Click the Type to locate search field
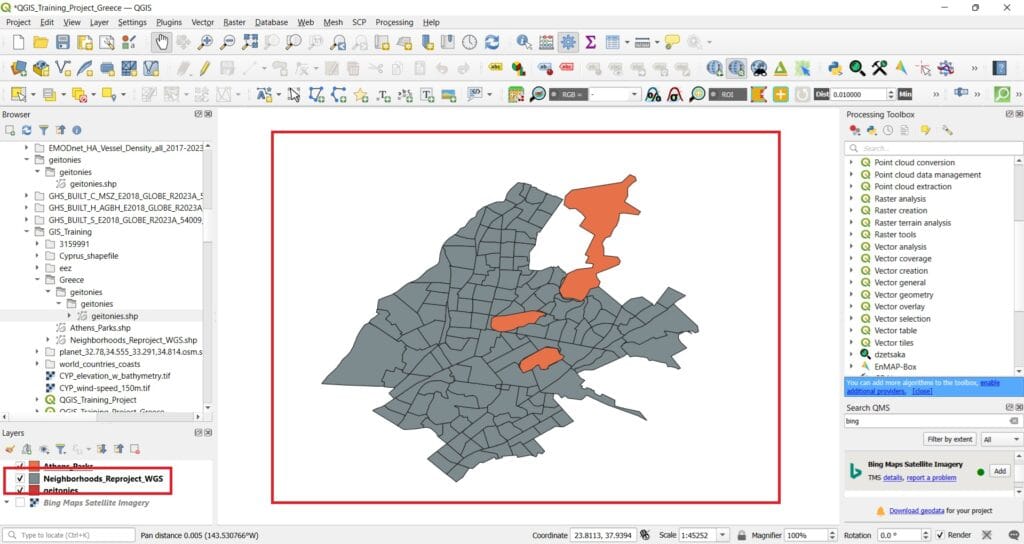The width and height of the screenshot is (1024, 544). pos(69,535)
